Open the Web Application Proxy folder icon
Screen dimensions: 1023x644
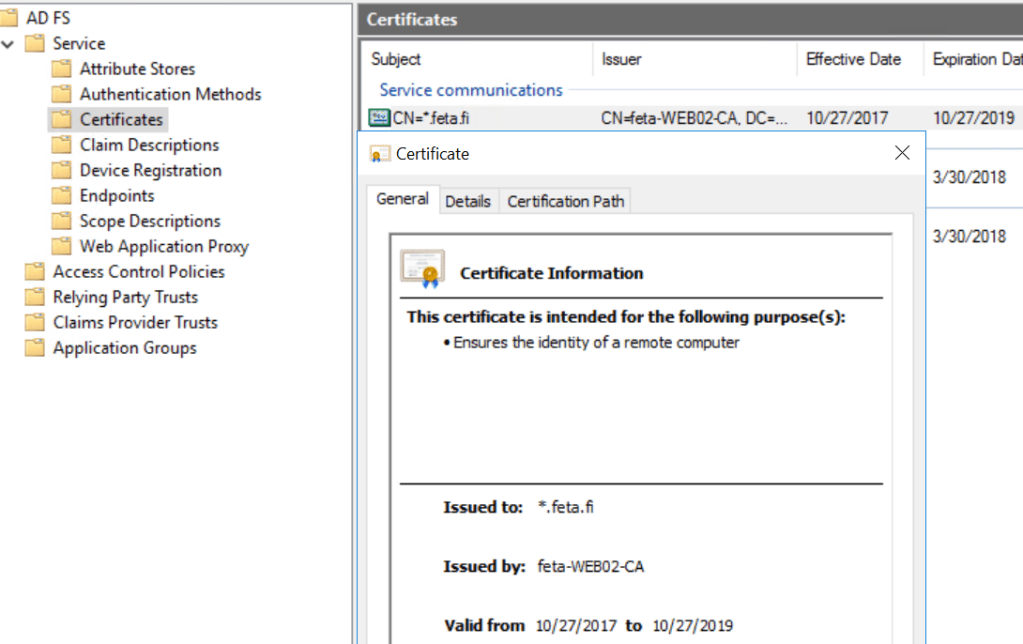(59, 246)
